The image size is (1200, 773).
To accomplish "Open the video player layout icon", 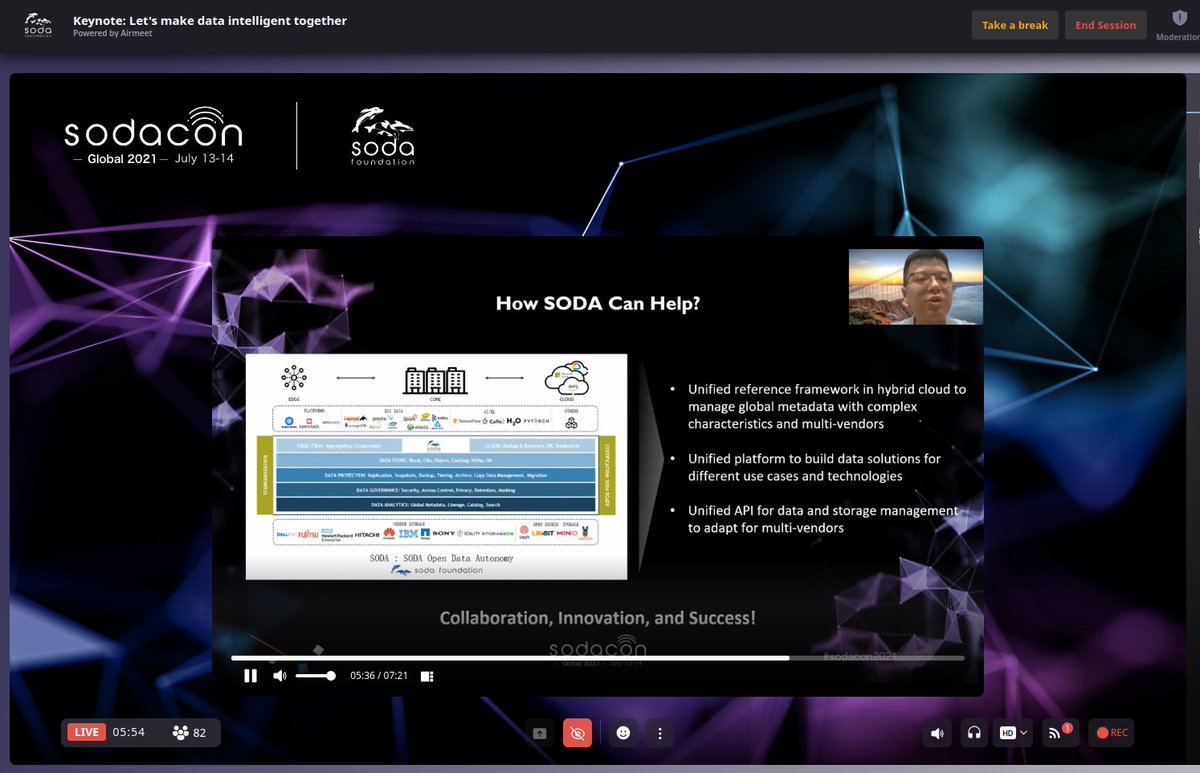I will (427, 676).
